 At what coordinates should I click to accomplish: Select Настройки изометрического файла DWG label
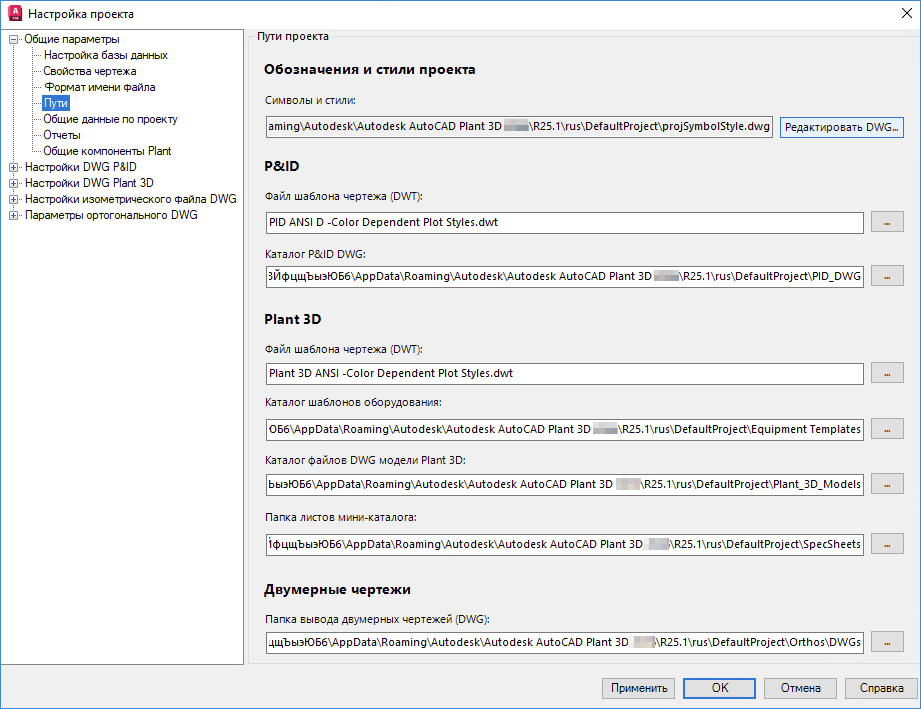pyautogui.click(x=130, y=199)
